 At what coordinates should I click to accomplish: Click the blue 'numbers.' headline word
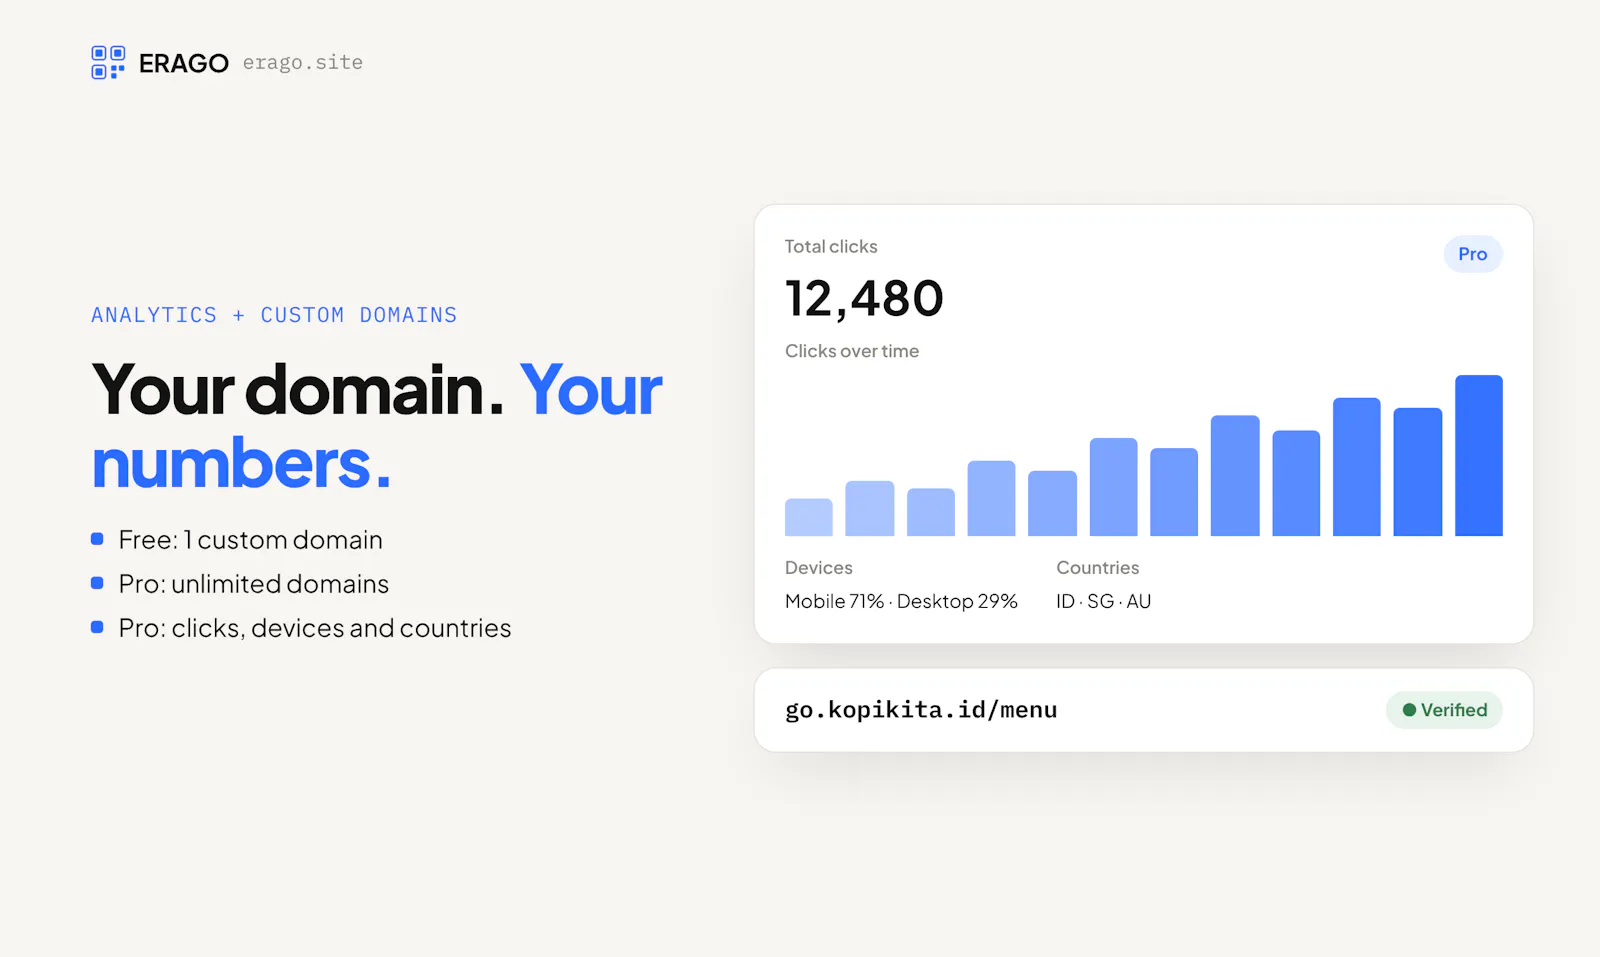(241, 464)
